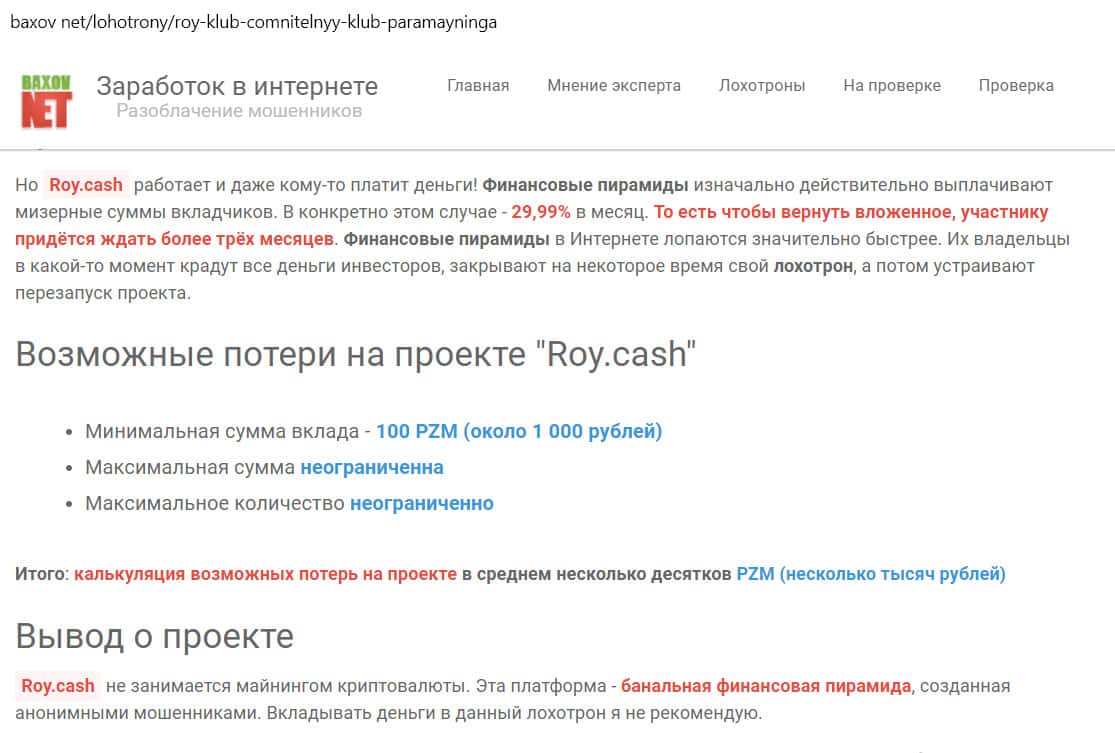The height and width of the screenshot is (753, 1115).
Task: Click the first Roy.cash highlighted tag
Action: 85,185
